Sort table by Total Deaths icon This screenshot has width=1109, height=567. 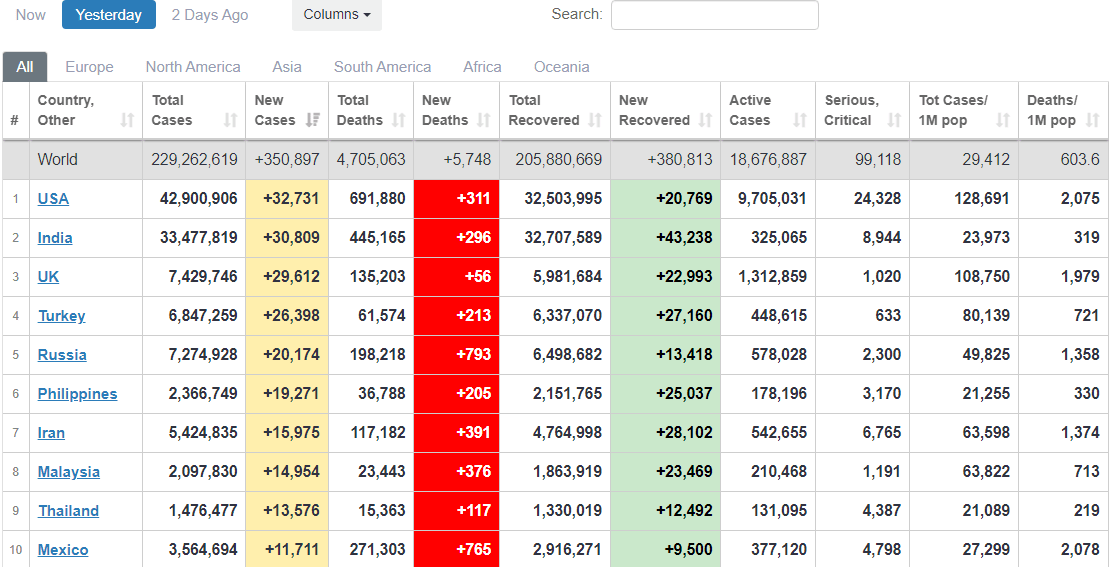(x=399, y=120)
